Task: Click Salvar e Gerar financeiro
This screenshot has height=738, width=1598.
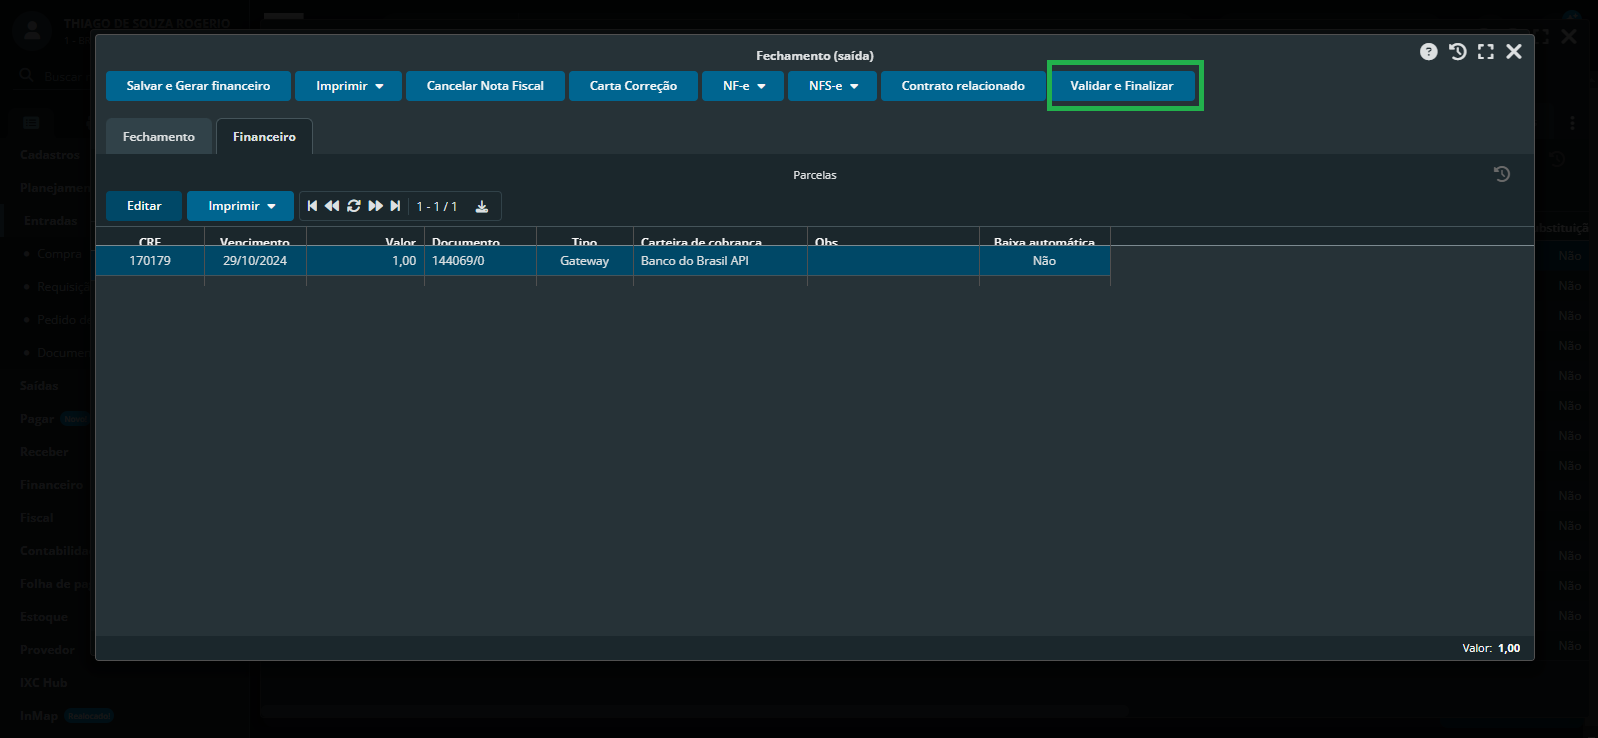Action: [x=198, y=86]
